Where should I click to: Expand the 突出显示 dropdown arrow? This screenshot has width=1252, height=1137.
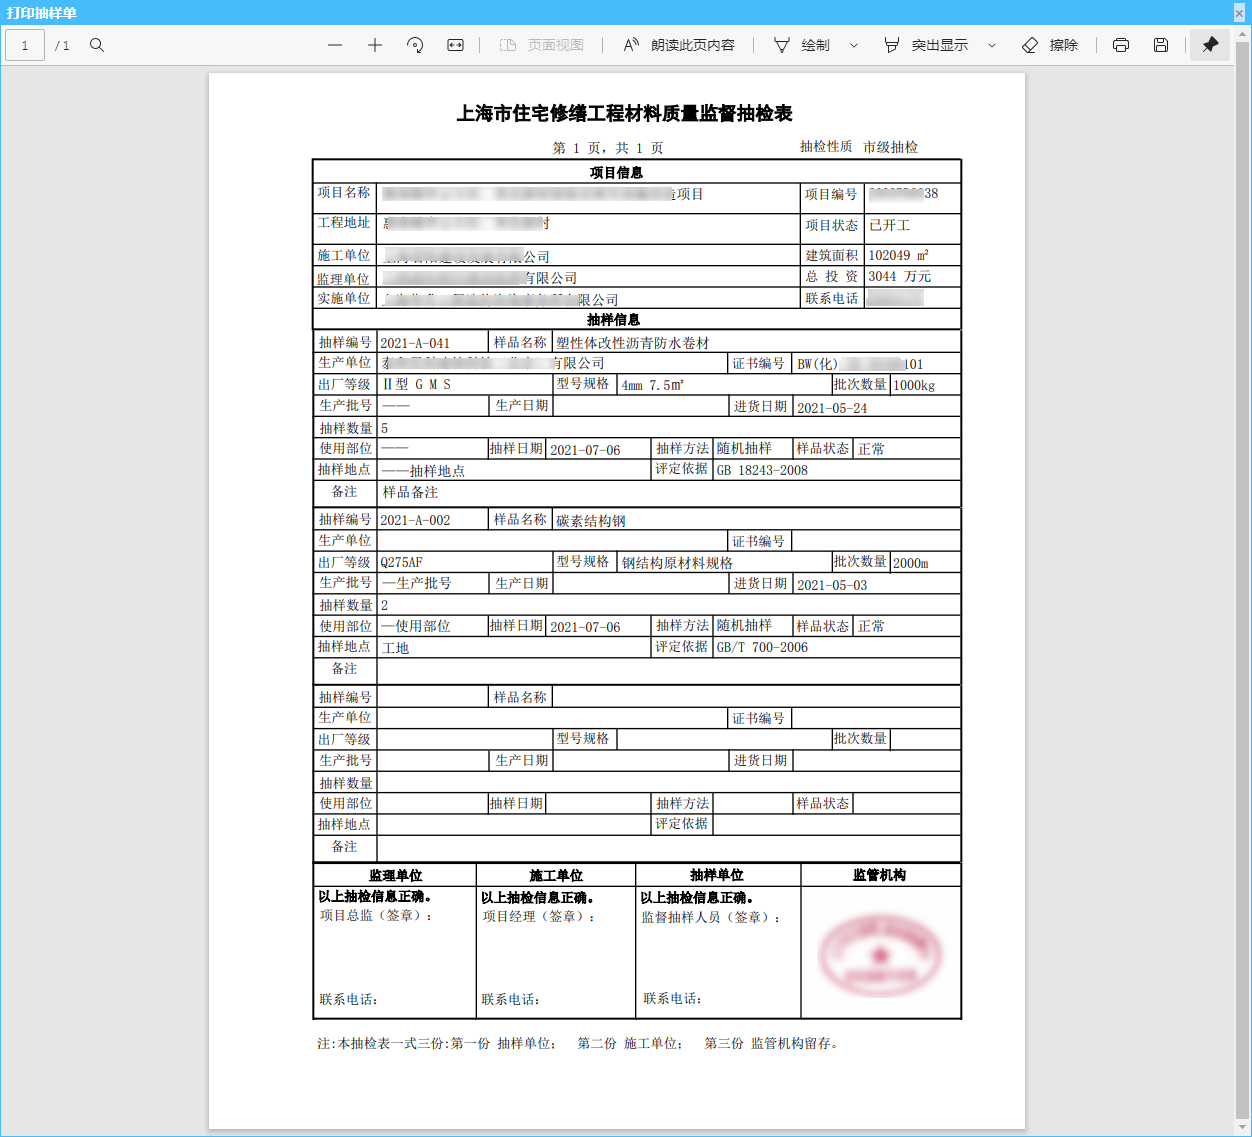[x=992, y=45]
